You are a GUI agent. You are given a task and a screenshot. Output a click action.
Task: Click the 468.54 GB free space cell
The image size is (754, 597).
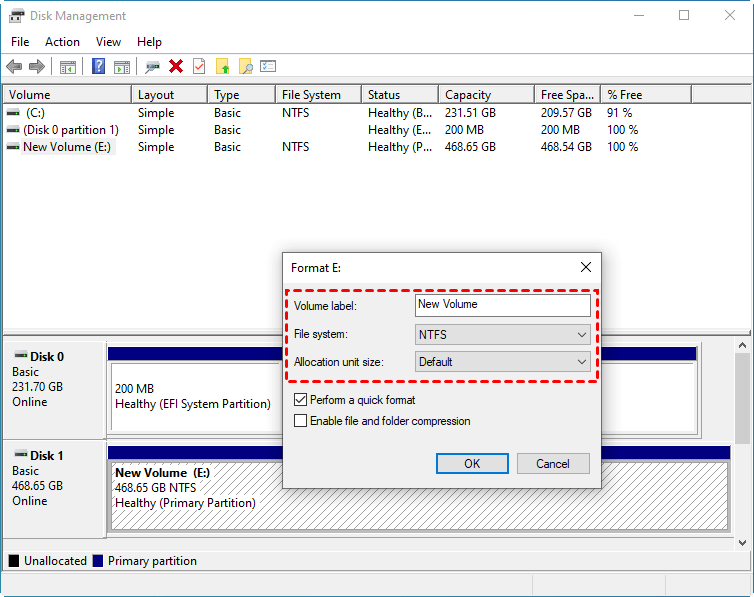(x=566, y=147)
